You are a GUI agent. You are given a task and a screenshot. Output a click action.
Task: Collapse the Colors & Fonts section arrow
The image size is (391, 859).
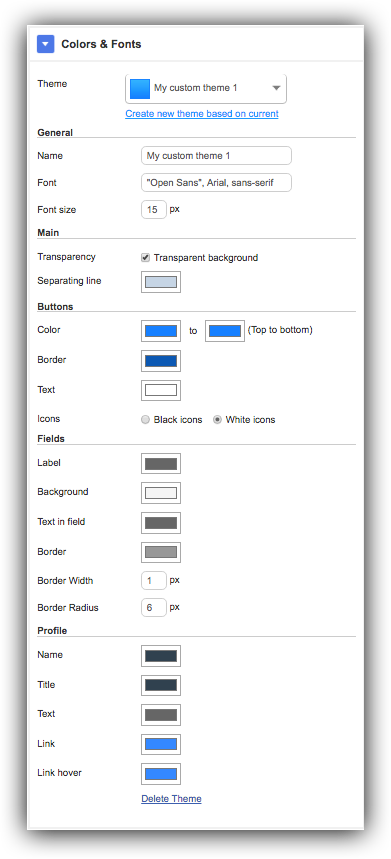45,44
